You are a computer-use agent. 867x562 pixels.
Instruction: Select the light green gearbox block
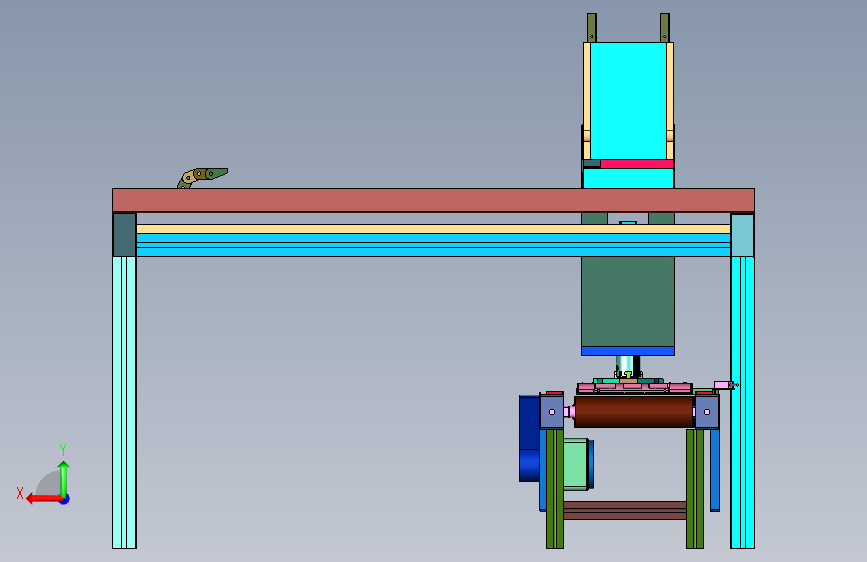tap(575, 464)
